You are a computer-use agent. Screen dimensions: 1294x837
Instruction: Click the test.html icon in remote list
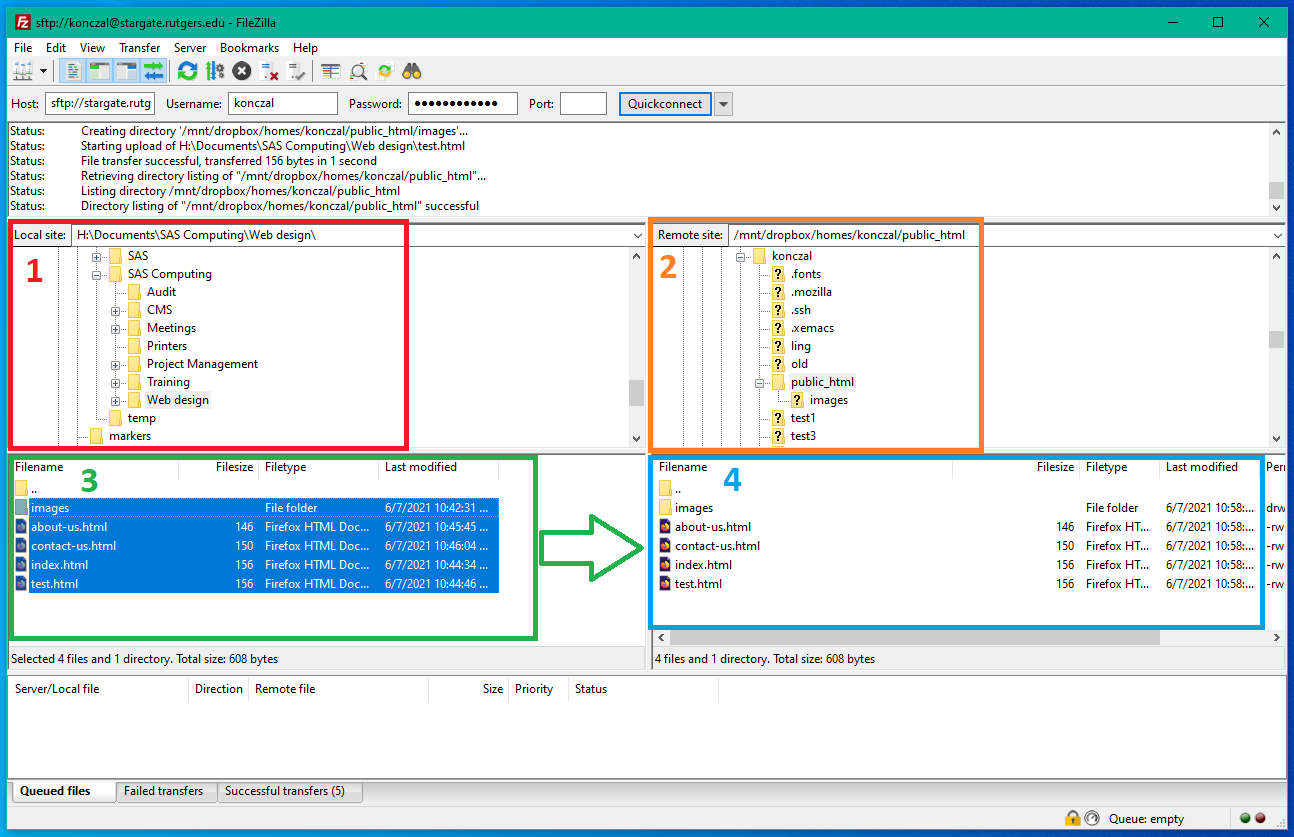[x=665, y=584]
